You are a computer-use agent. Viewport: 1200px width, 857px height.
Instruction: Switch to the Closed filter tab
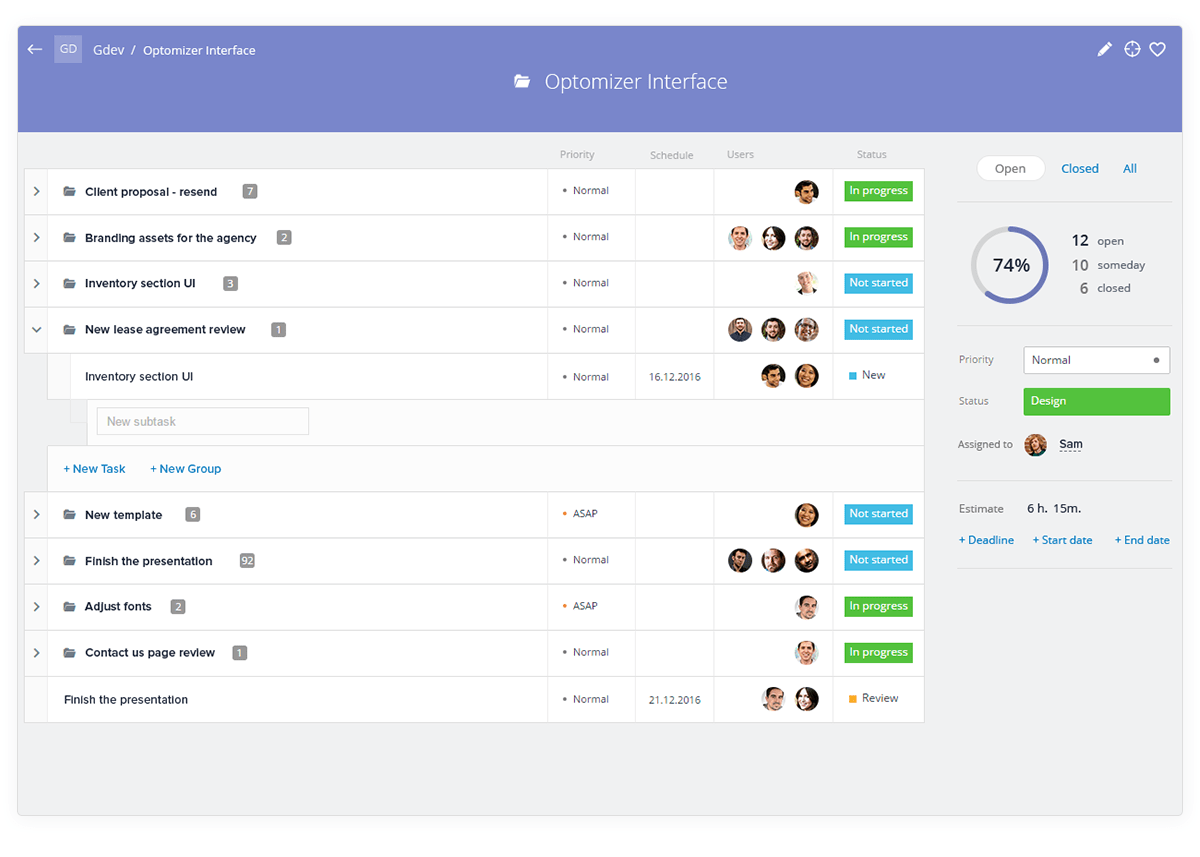pyautogui.click(x=1080, y=169)
